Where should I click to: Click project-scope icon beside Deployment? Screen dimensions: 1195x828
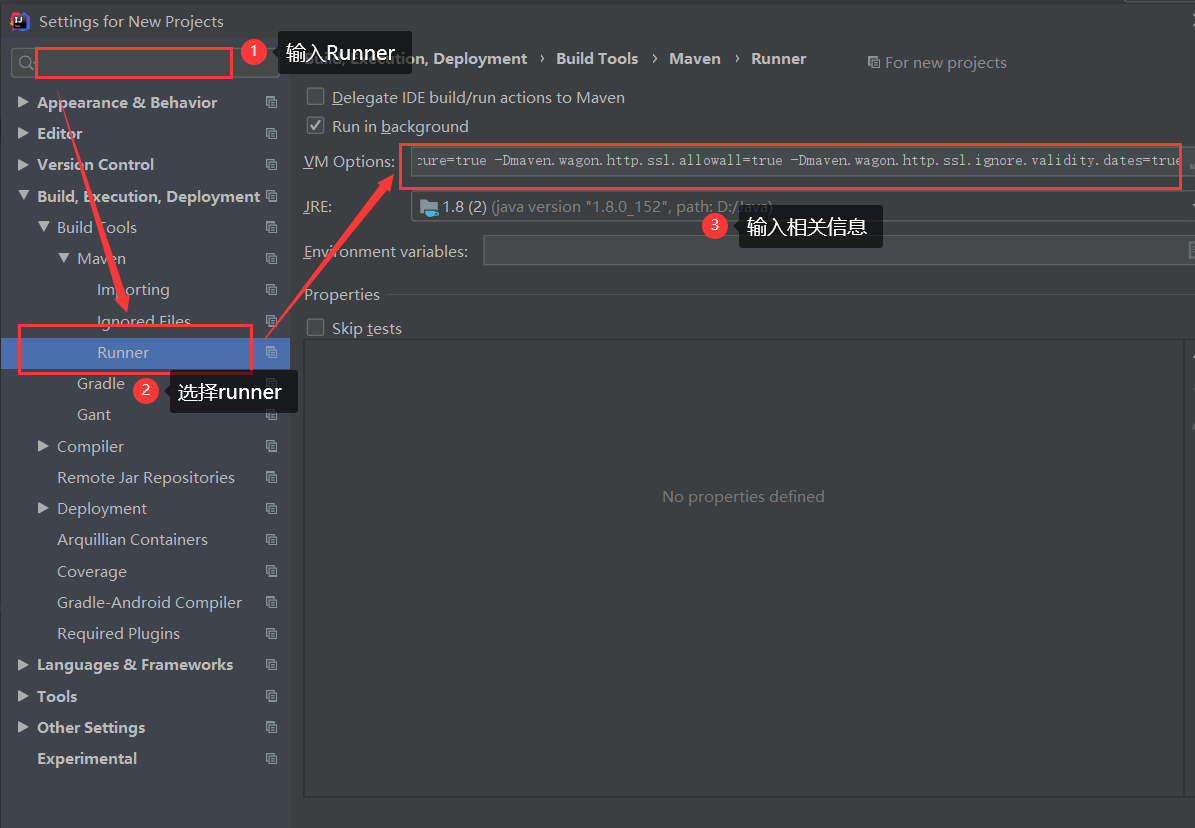click(x=271, y=509)
